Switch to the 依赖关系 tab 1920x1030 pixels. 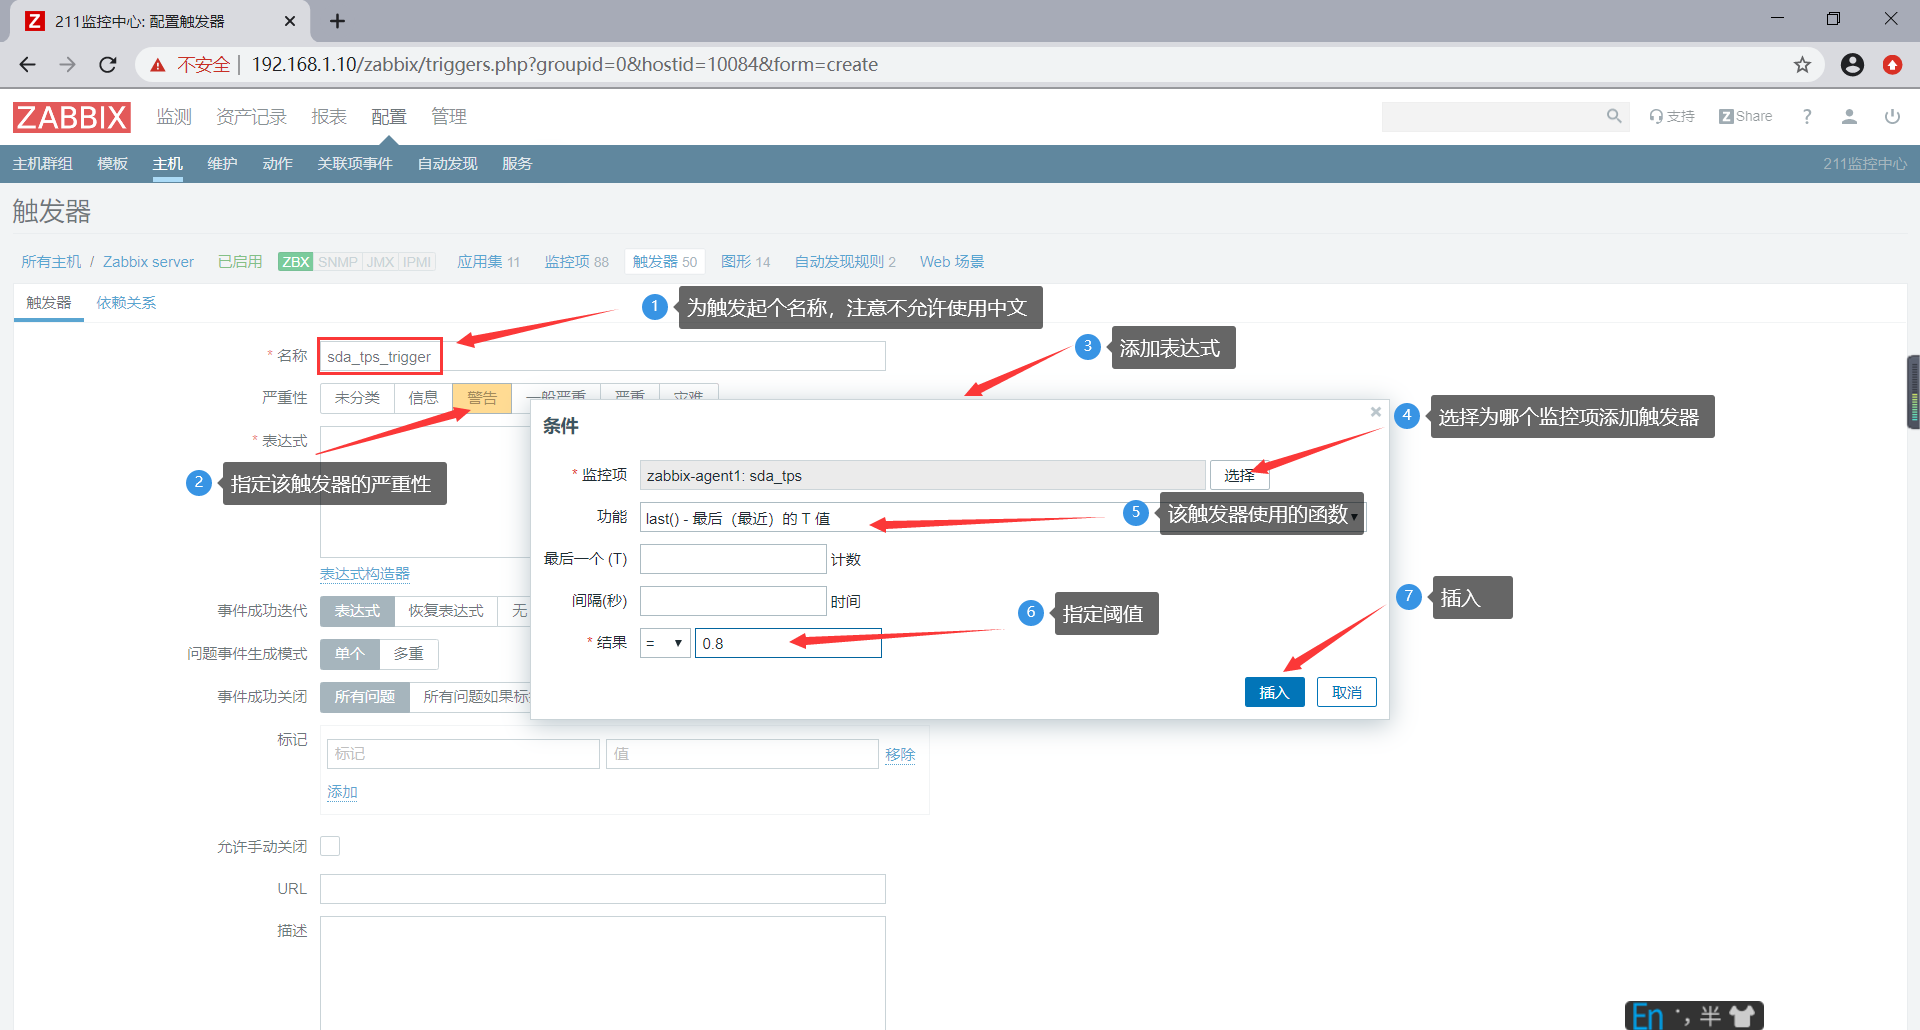(x=126, y=303)
